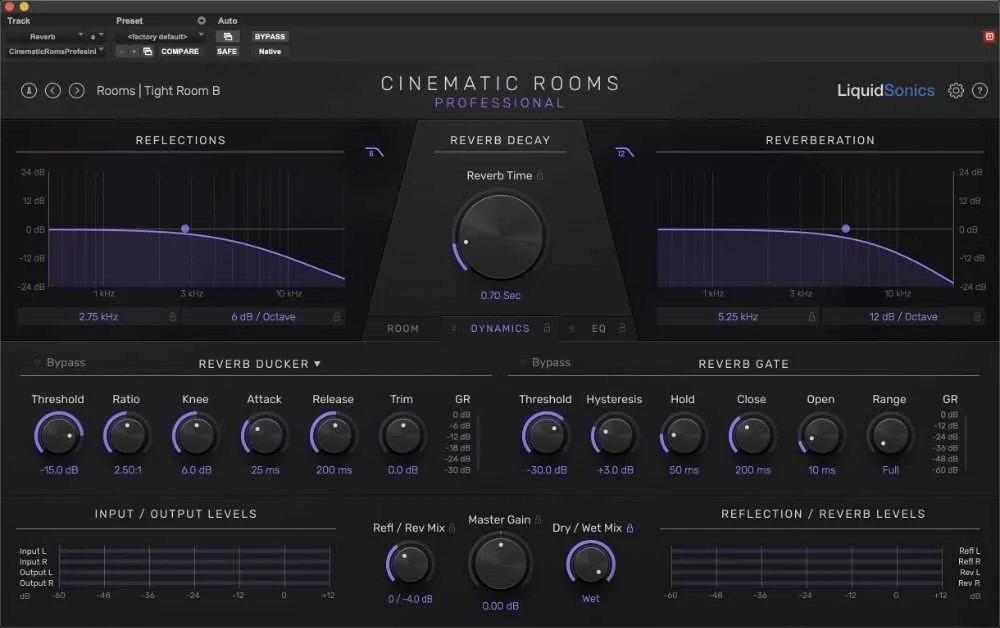Open the Rooms | Tight Room B preset browser

158,91
